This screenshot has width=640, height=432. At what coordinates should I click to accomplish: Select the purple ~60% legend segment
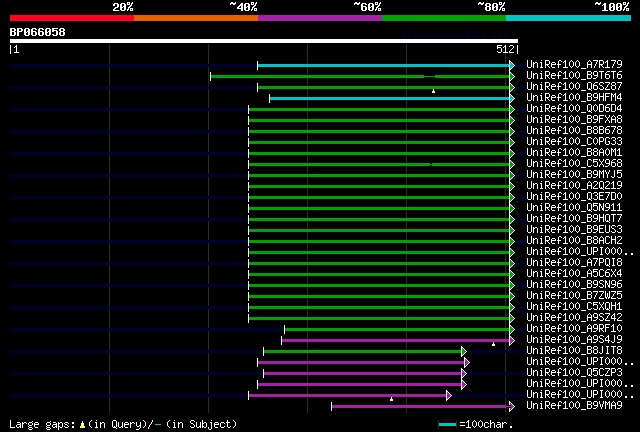pos(320,18)
